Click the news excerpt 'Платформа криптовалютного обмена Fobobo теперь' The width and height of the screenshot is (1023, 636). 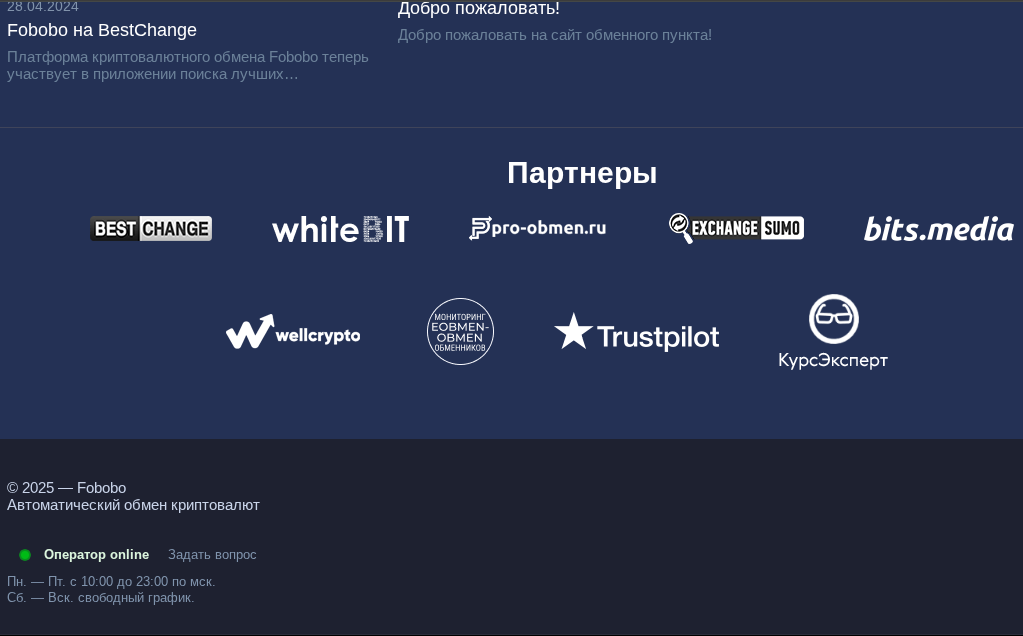[188, 57]
